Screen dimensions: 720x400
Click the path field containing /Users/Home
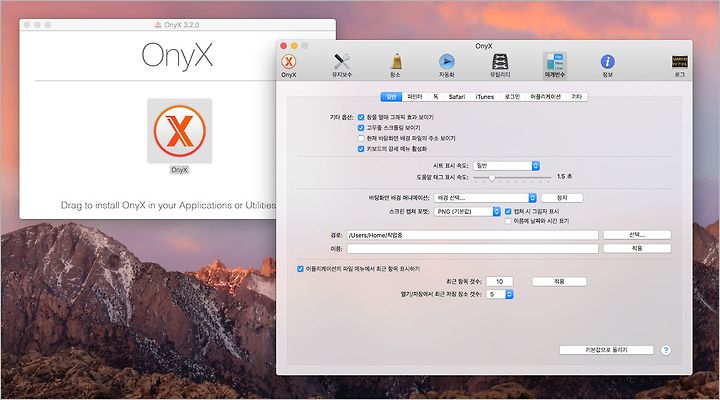[x=472, y=235]
